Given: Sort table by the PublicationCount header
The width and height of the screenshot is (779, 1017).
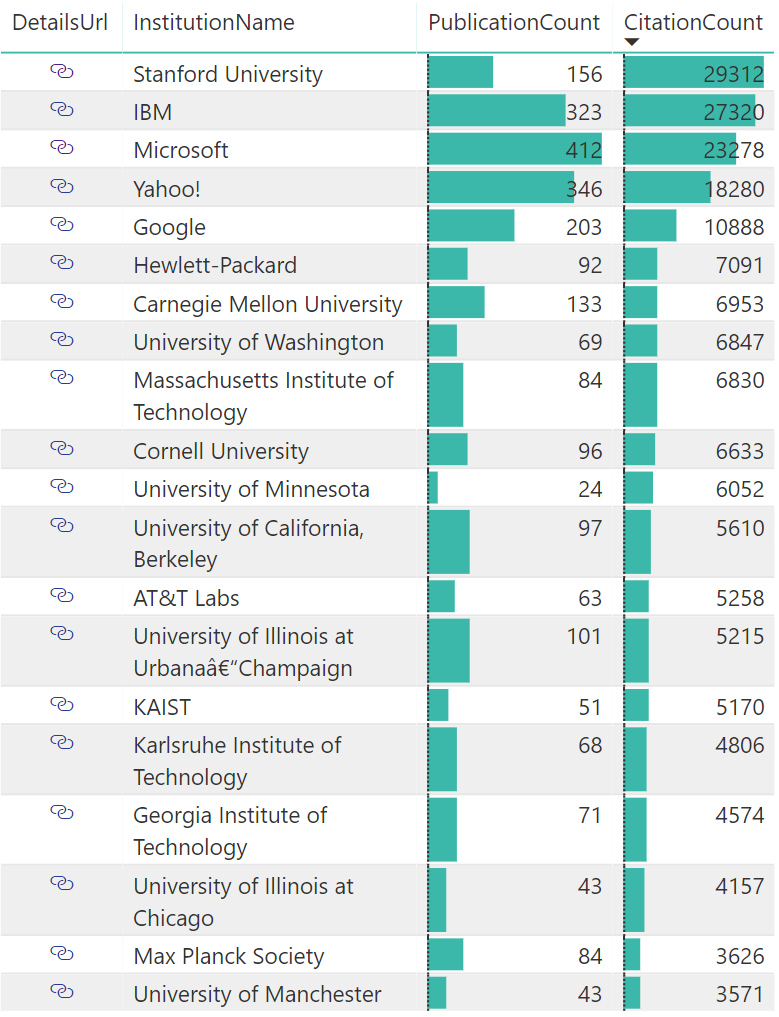Looking at the screenshot, I should pyautogui.click(x=513, y=22).
